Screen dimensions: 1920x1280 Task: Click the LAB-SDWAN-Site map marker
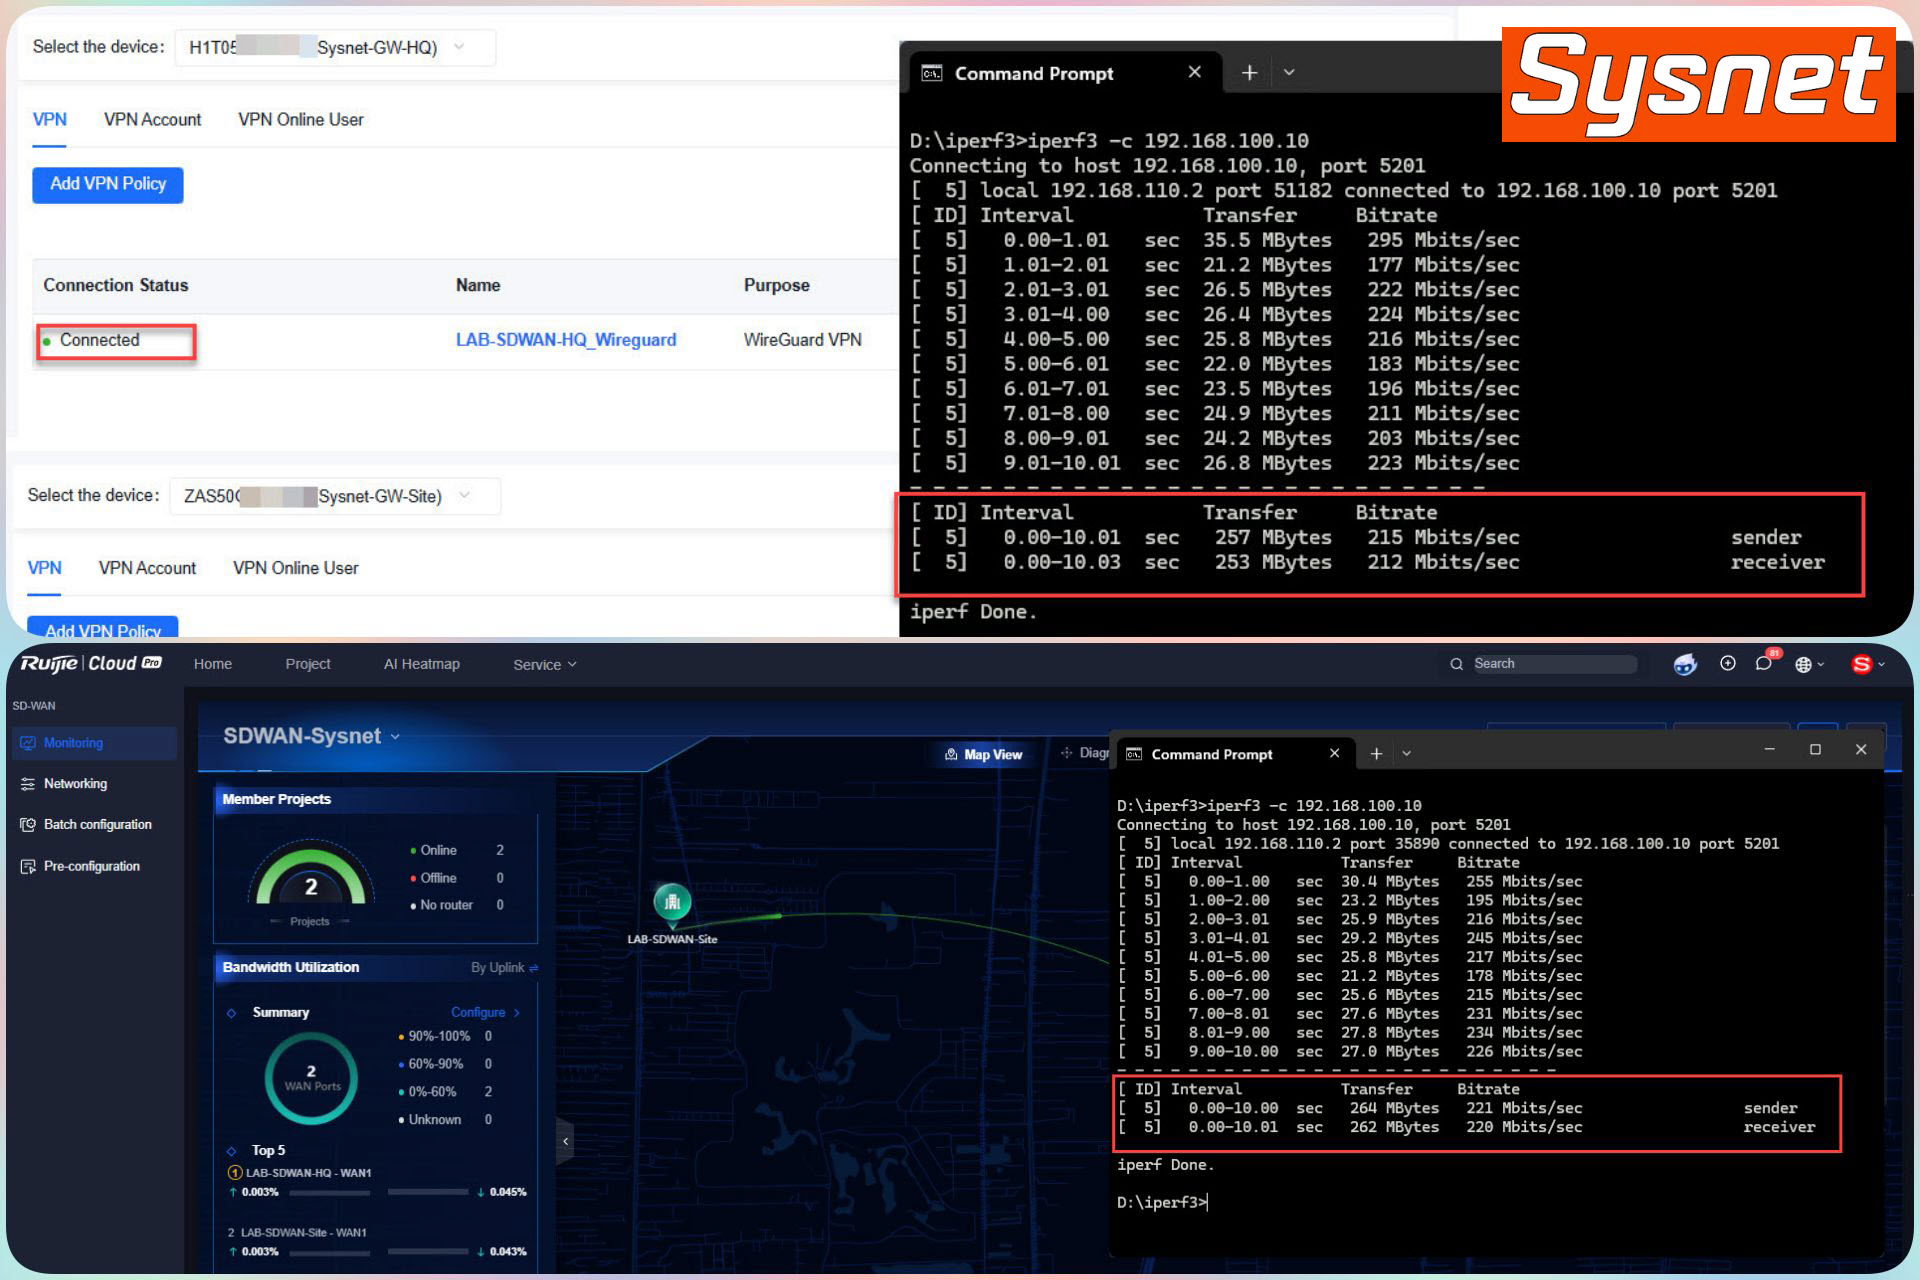[x=672, y=904]
